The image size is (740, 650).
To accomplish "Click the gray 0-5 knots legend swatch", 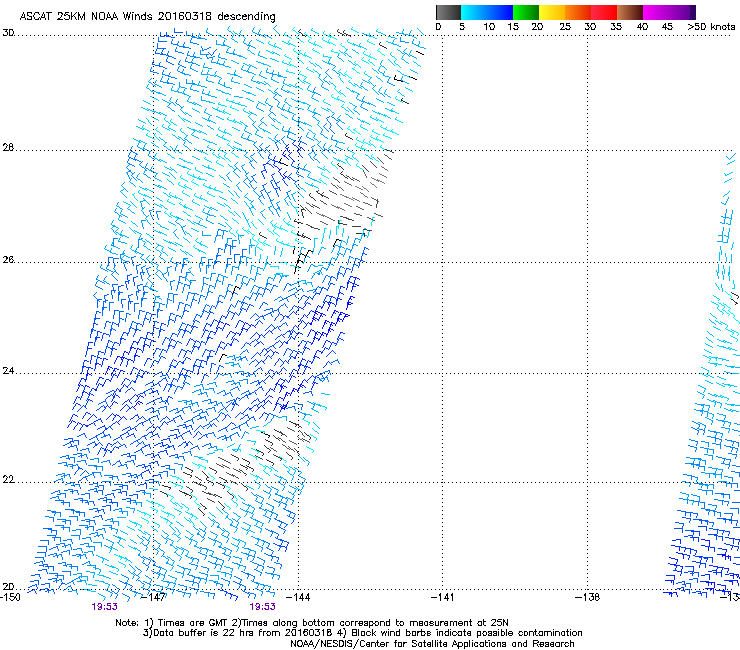I will 448,12.
